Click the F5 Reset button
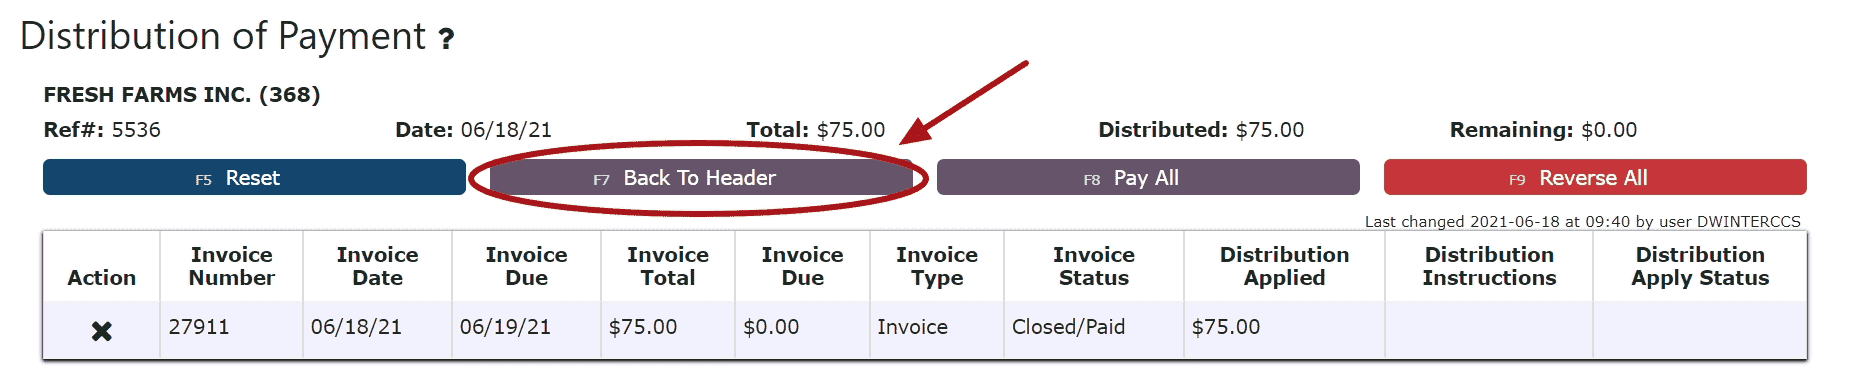The height and width of the screenshot is (381, 1851). coord(254,178)
